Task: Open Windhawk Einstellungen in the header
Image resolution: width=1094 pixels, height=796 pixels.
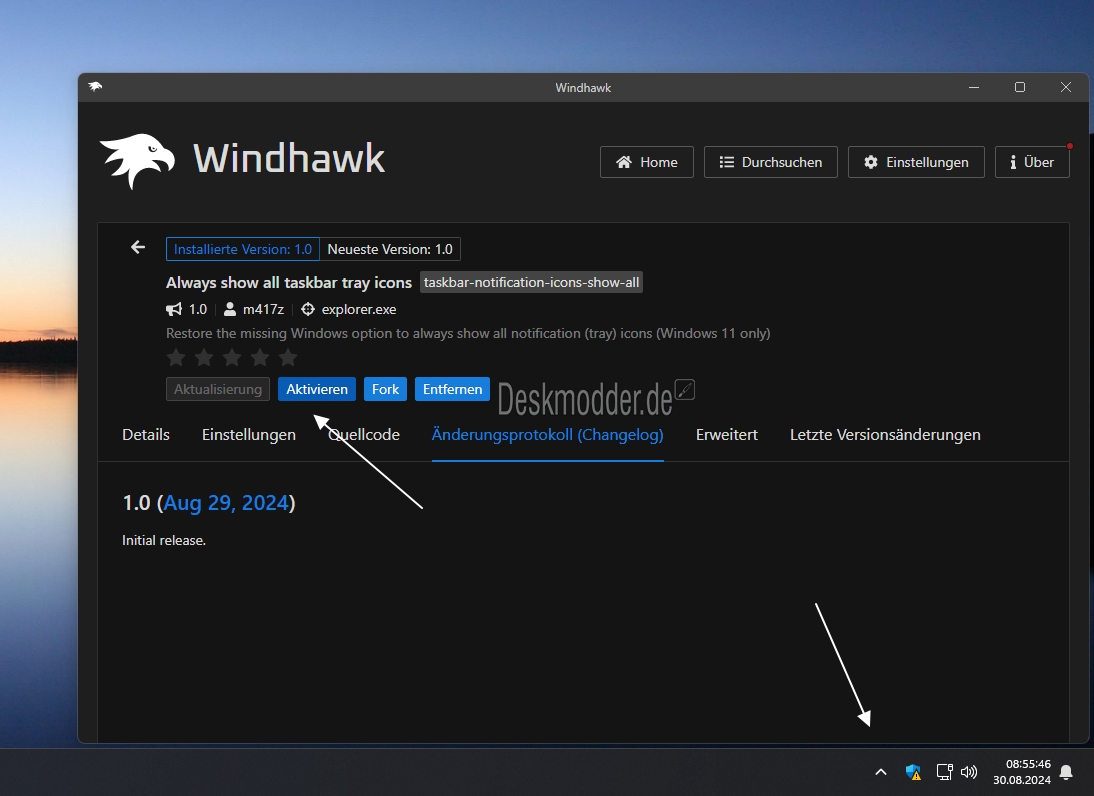Action: pos(916,162)
